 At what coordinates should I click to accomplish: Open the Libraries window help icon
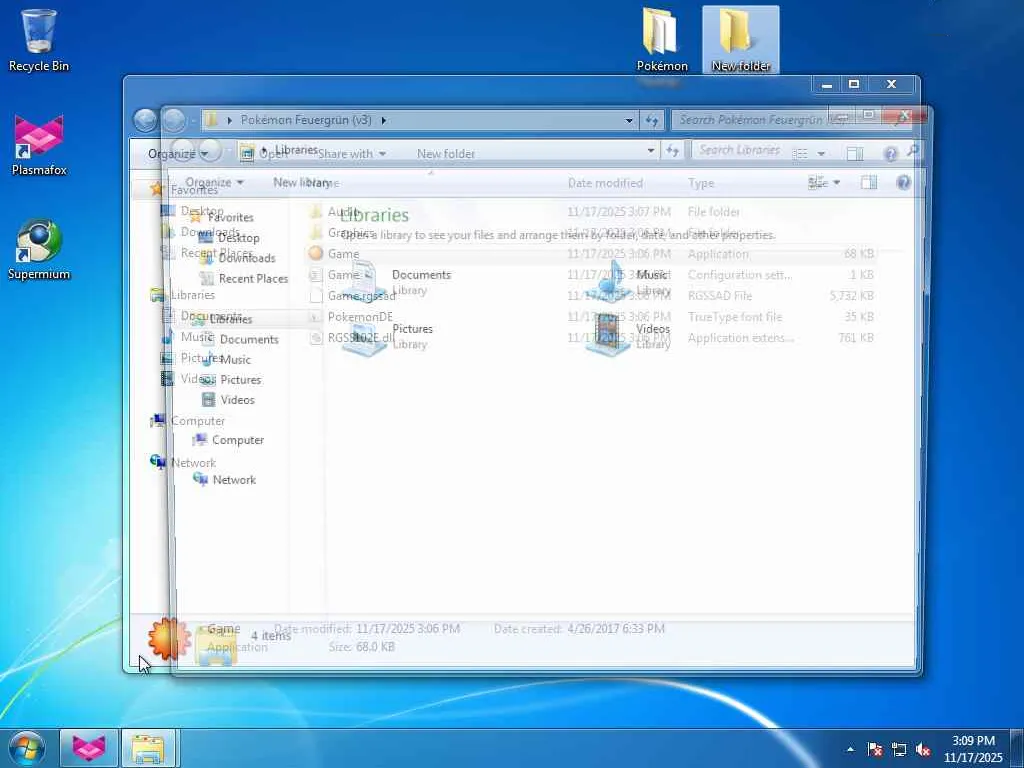pos(904,183)
